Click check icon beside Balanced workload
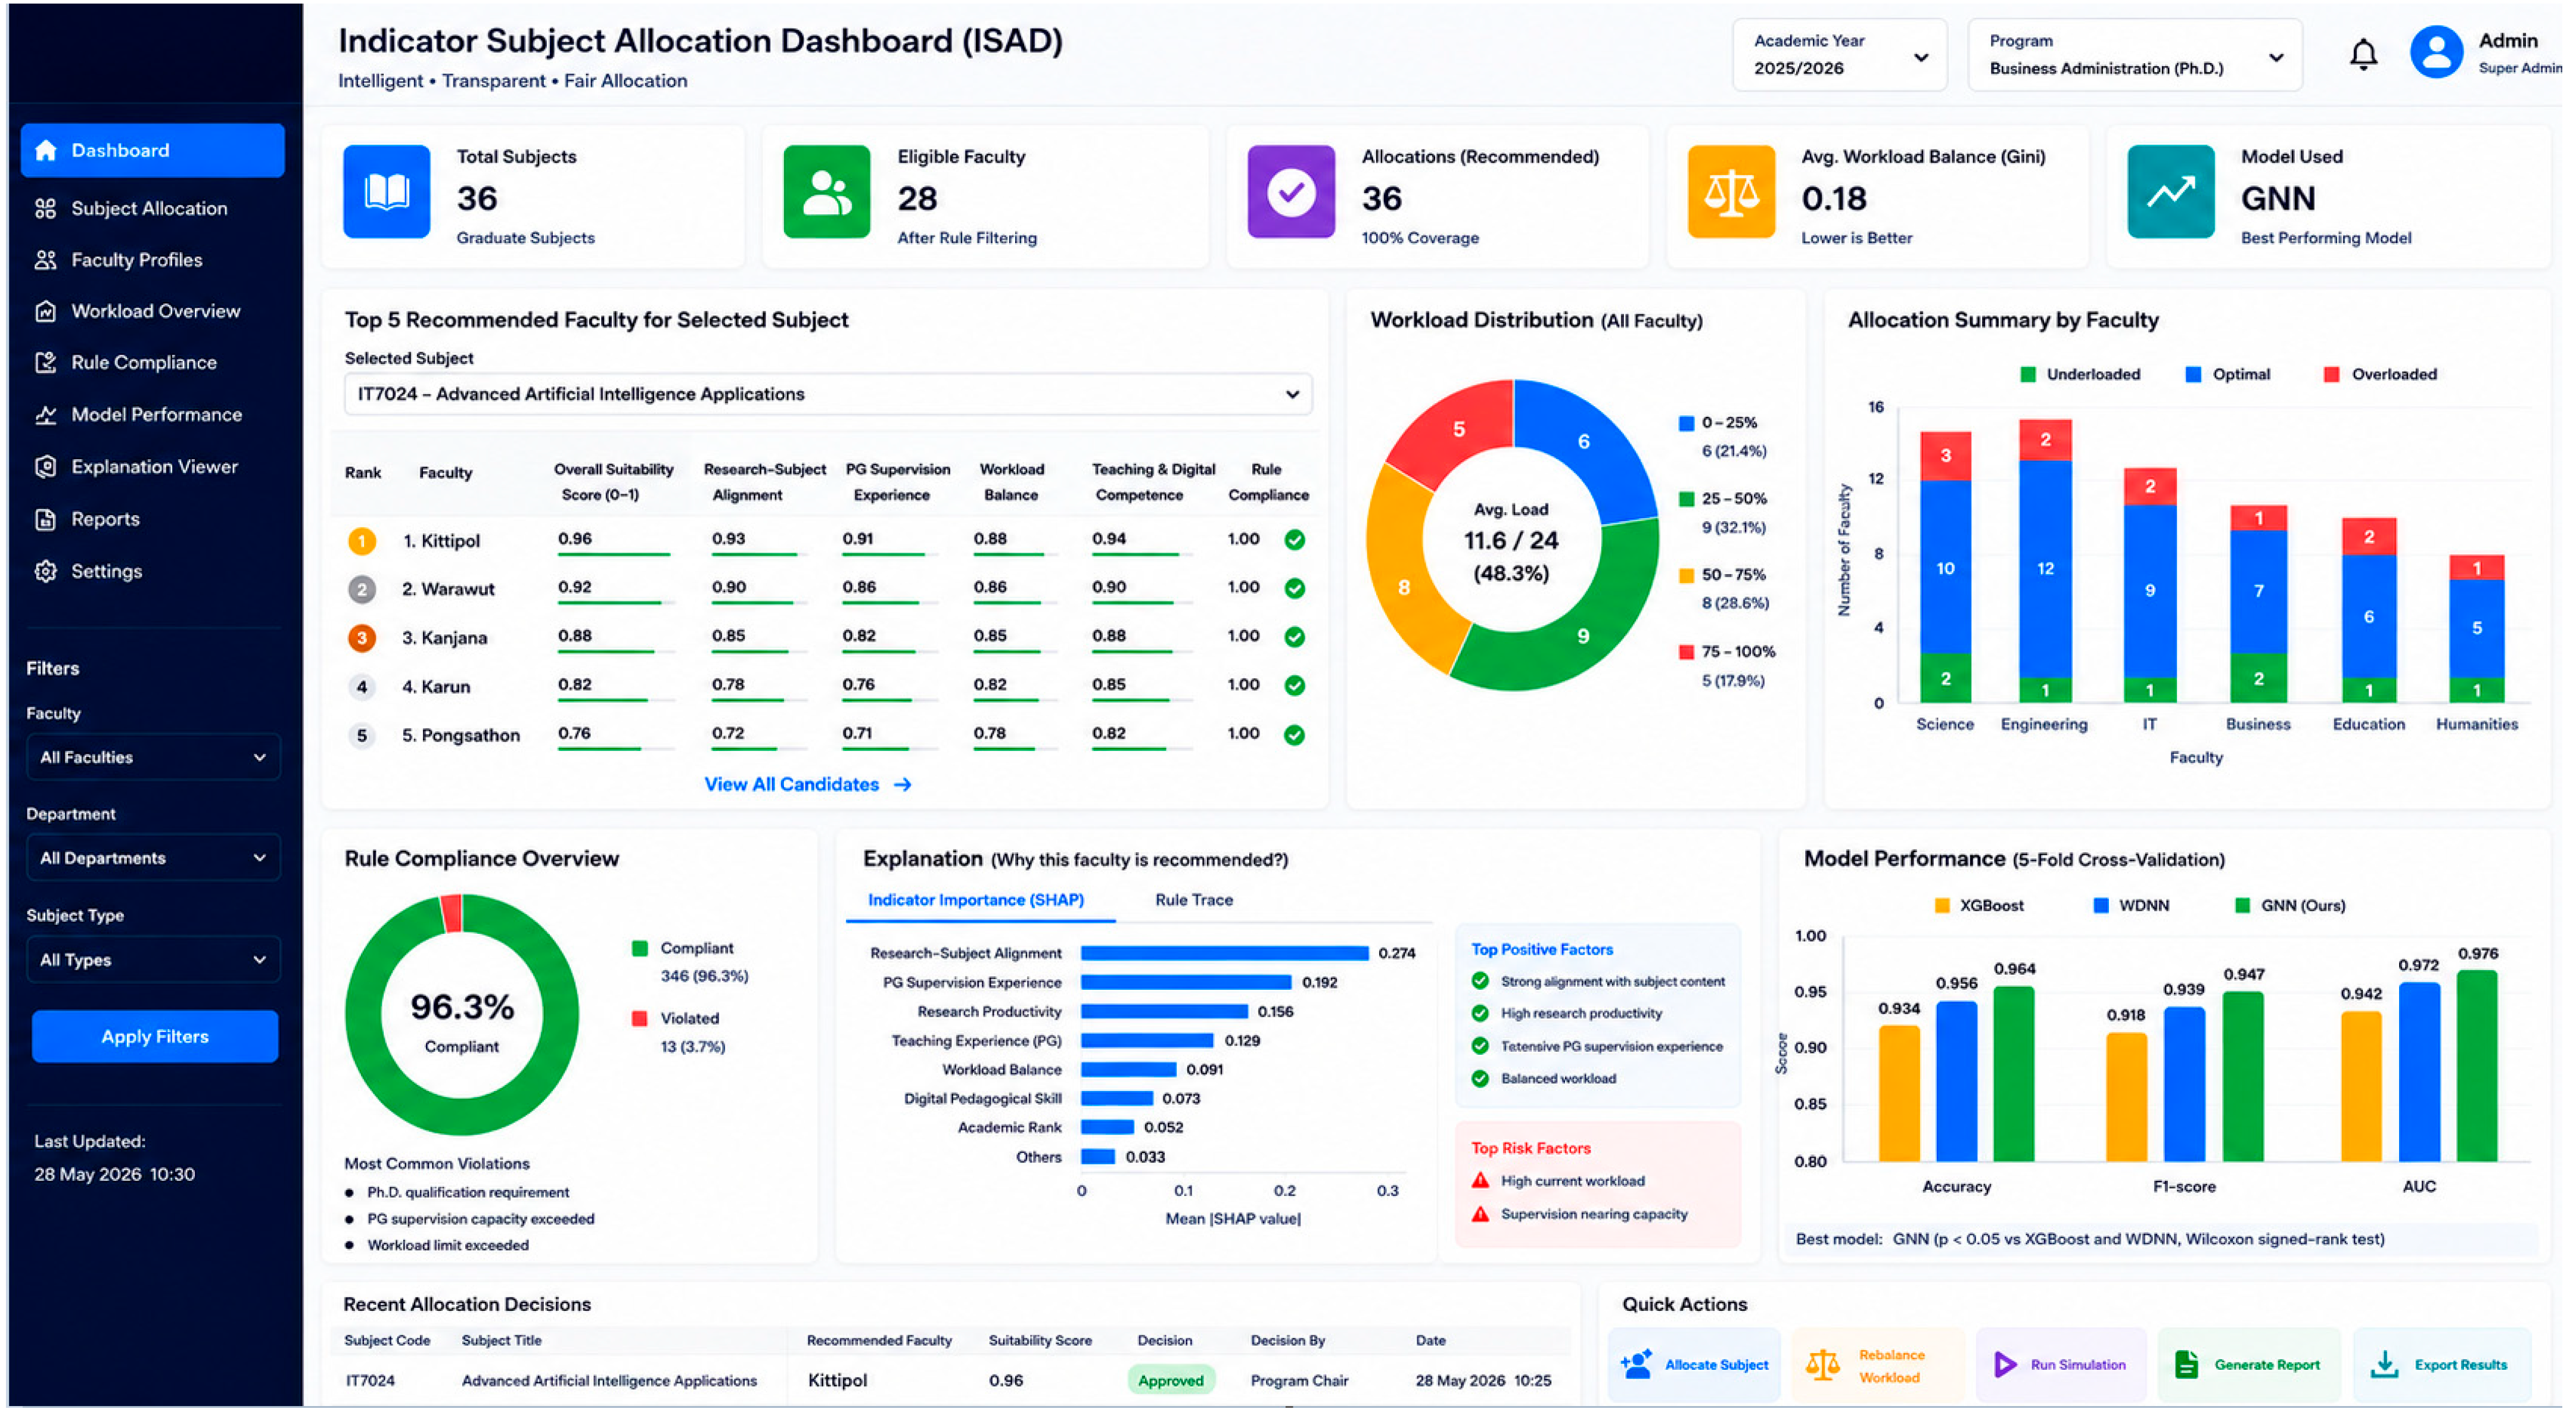The image size is (2576, 1415). 1479,1078
